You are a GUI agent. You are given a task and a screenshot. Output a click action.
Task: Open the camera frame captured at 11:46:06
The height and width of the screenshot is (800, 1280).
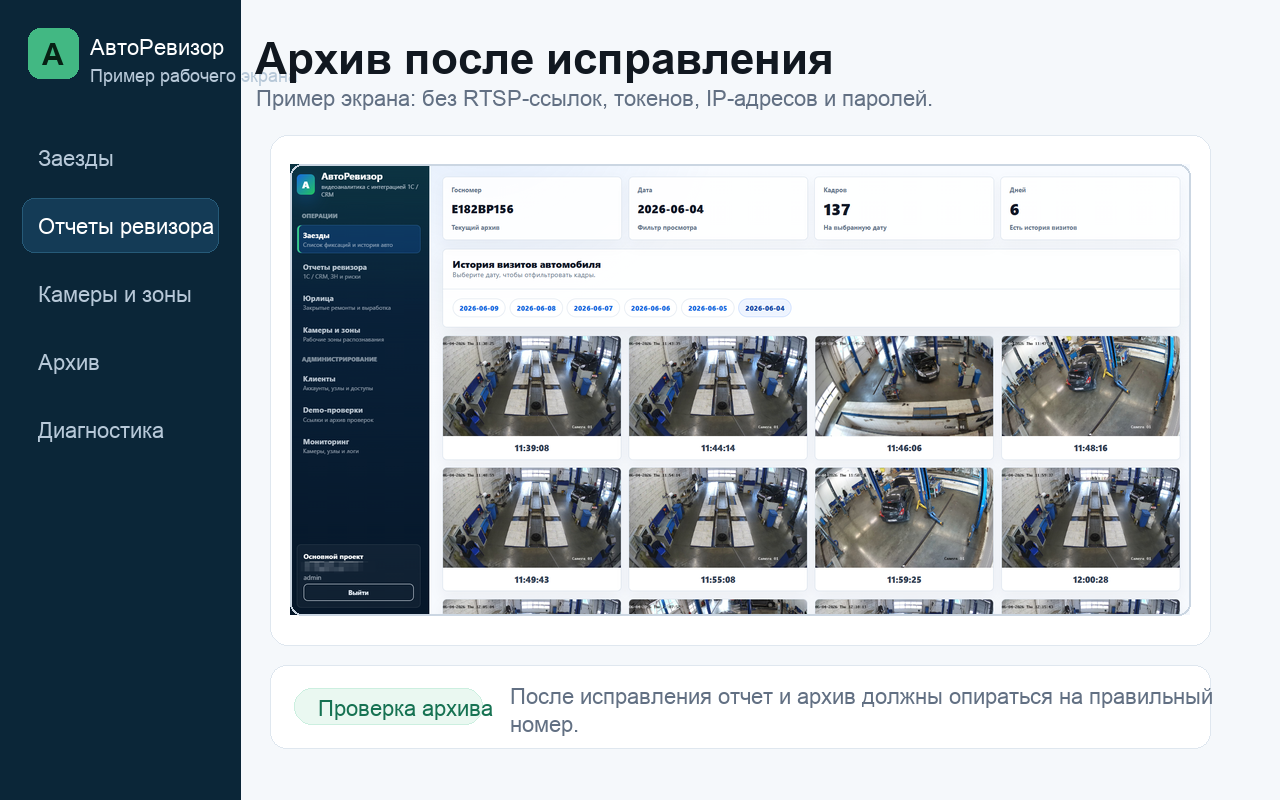[x=904, y=397]
